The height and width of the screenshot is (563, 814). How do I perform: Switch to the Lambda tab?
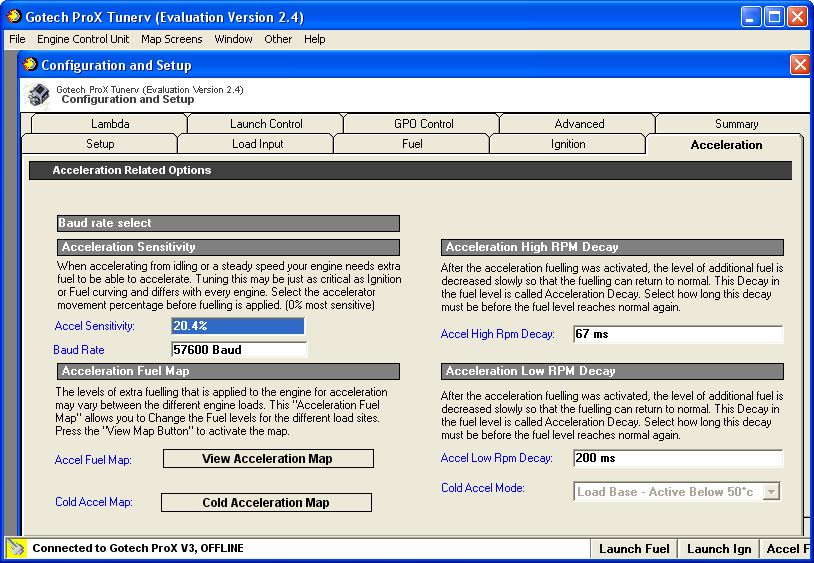(x=110, y=124)
